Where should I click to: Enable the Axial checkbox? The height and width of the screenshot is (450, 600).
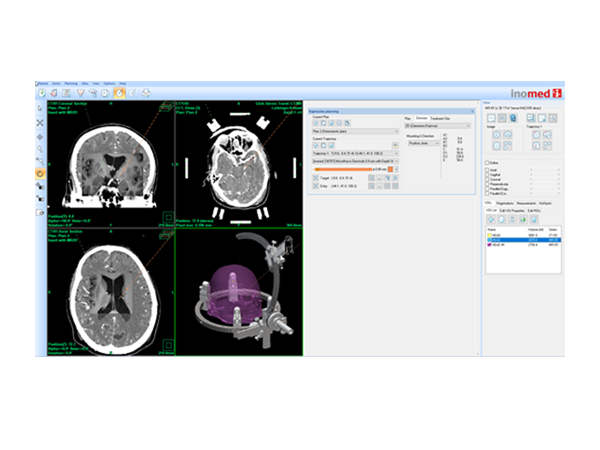pos(487,170)
